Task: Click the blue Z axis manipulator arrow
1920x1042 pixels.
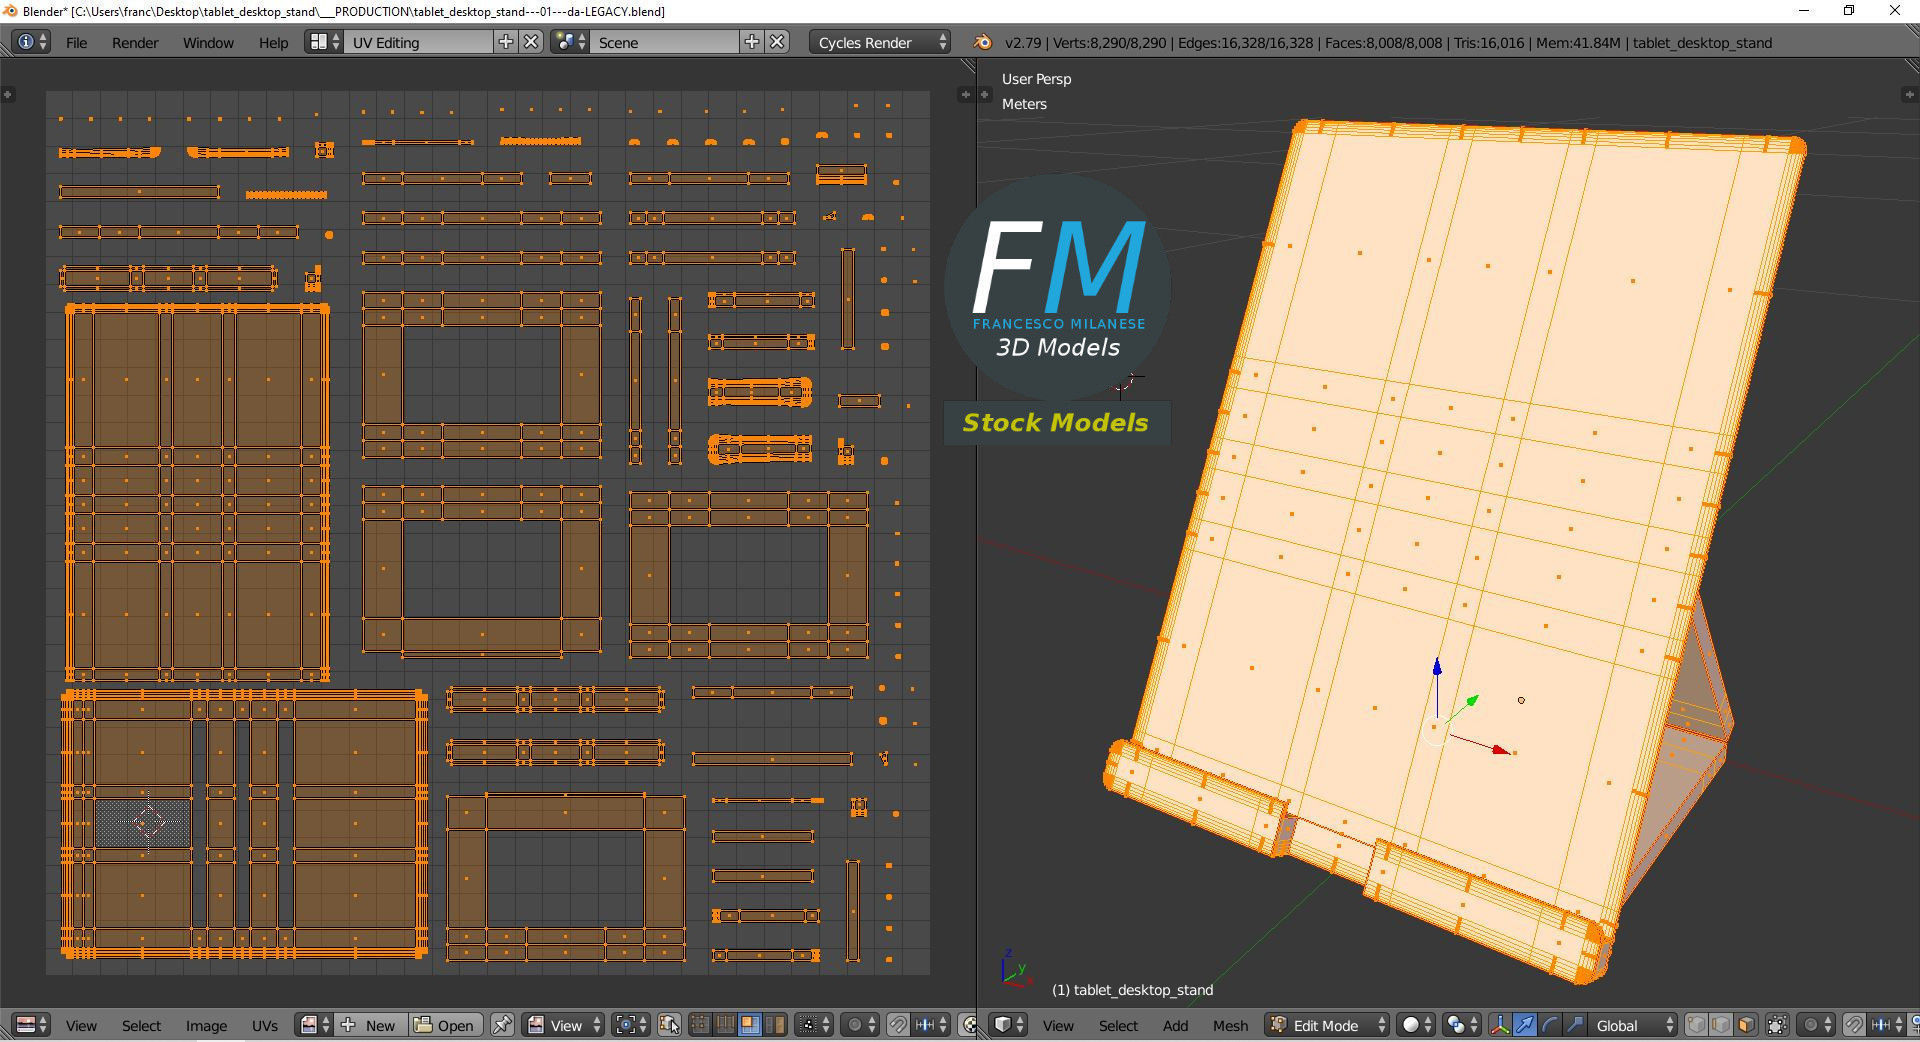Action: pos(1437,668)
